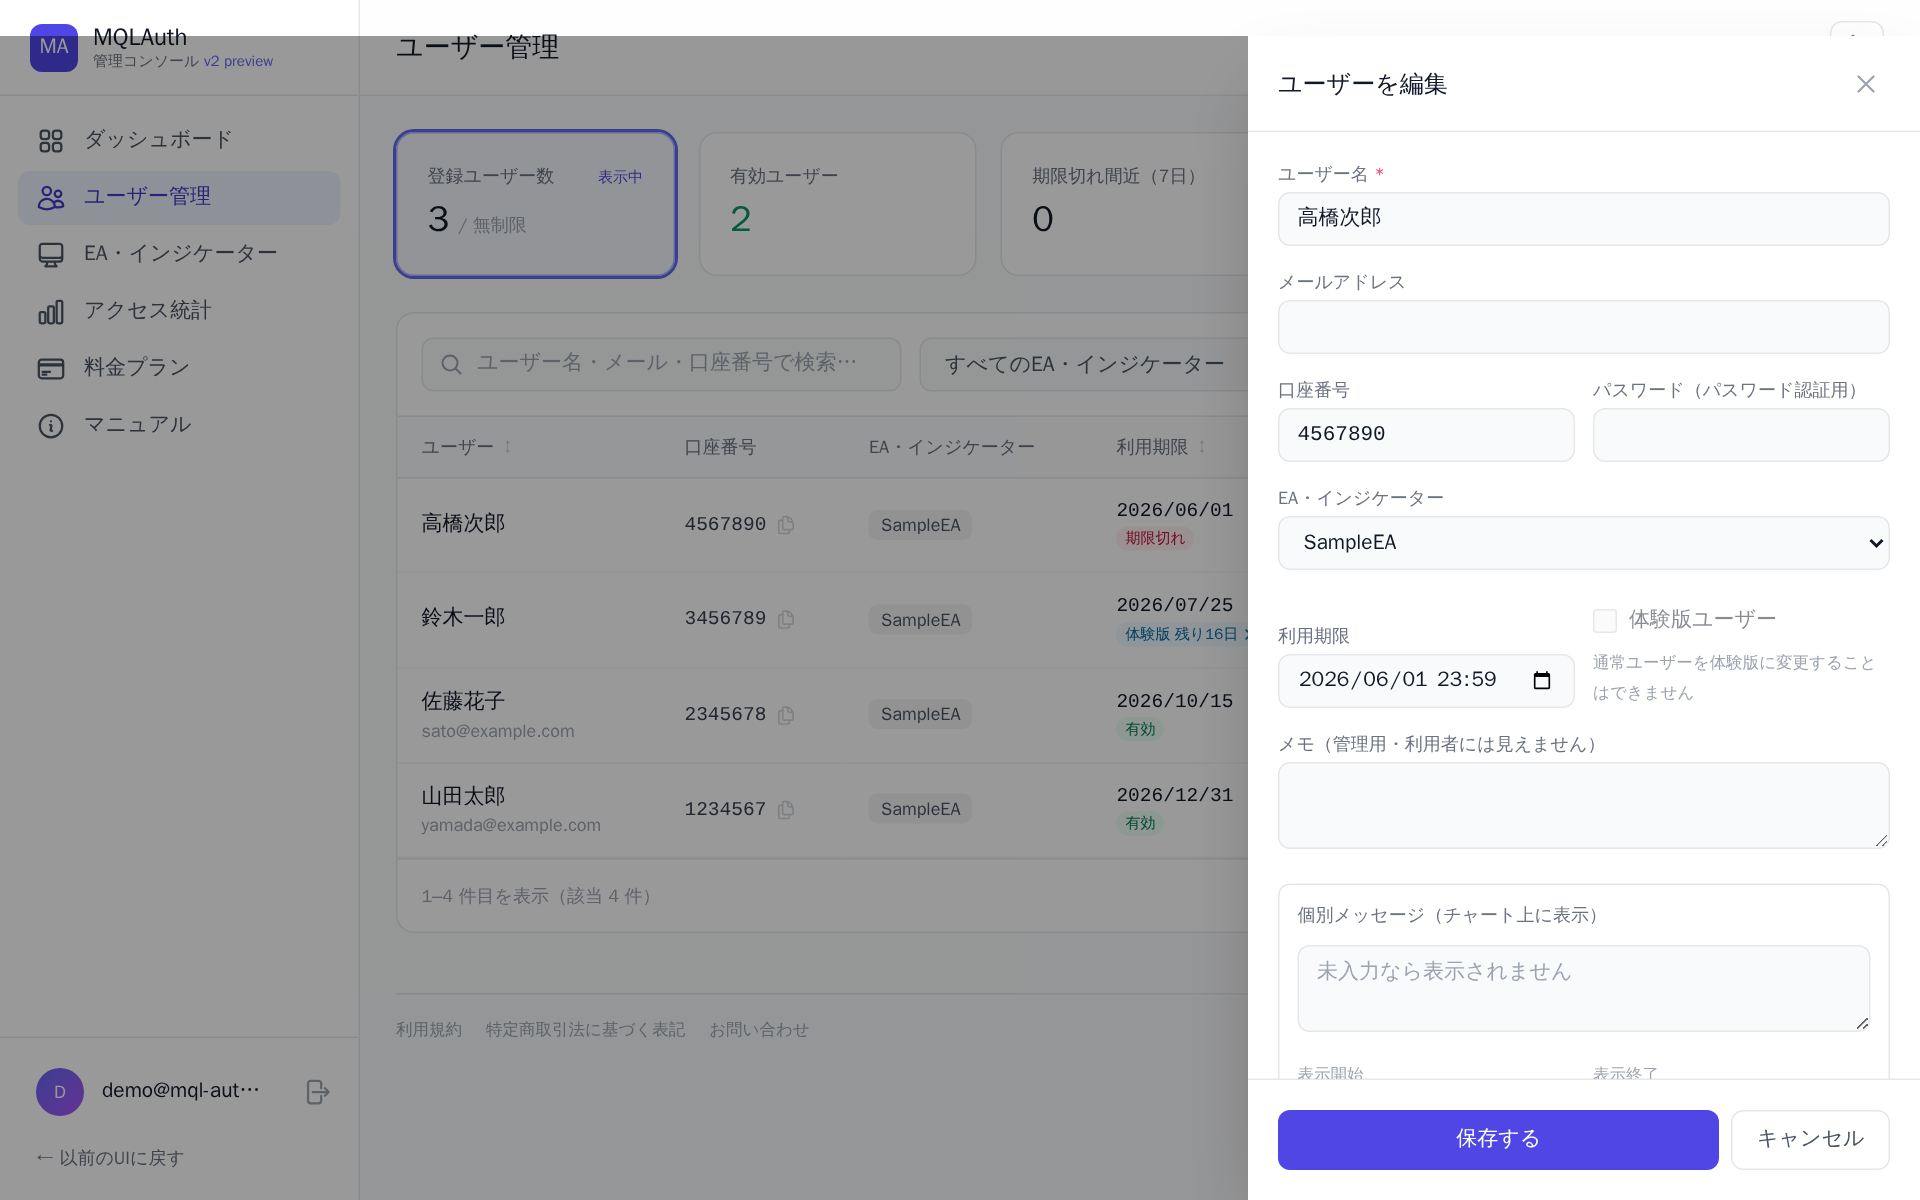Toggle the 体験版ユーザー checkbox
1920x1200 pixels.
pos(1604,621)
